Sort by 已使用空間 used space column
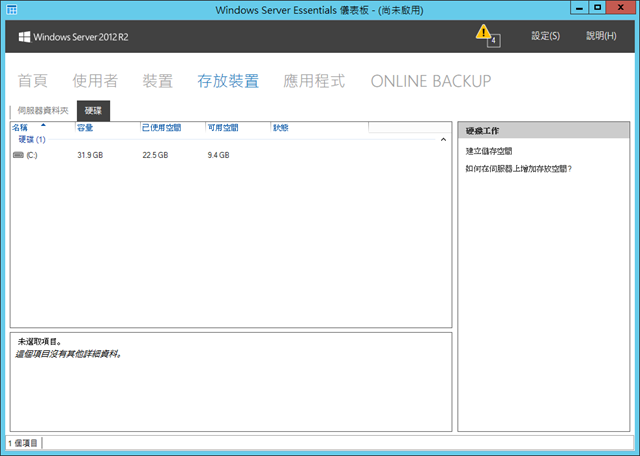This screenshot has width=640, height=456. click(x=173, y=128)
